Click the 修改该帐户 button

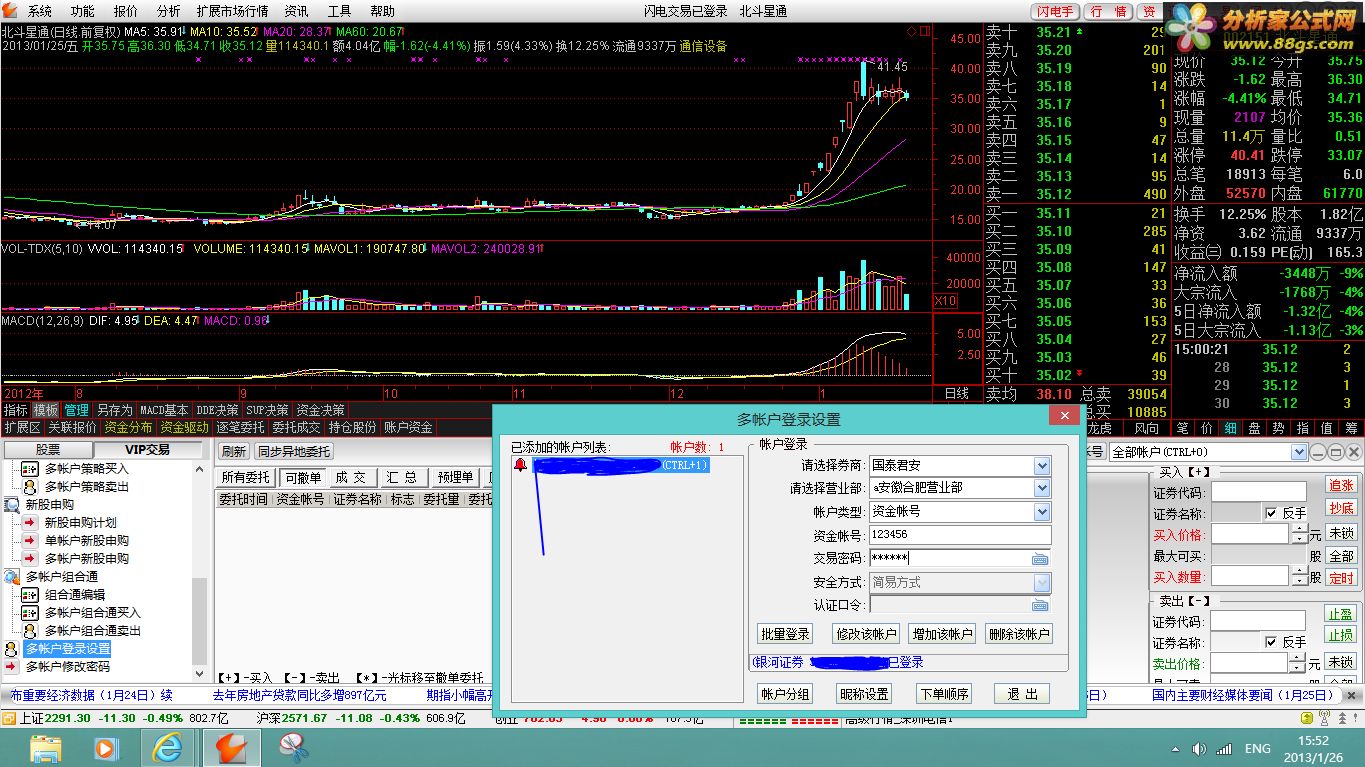[867, 634]
